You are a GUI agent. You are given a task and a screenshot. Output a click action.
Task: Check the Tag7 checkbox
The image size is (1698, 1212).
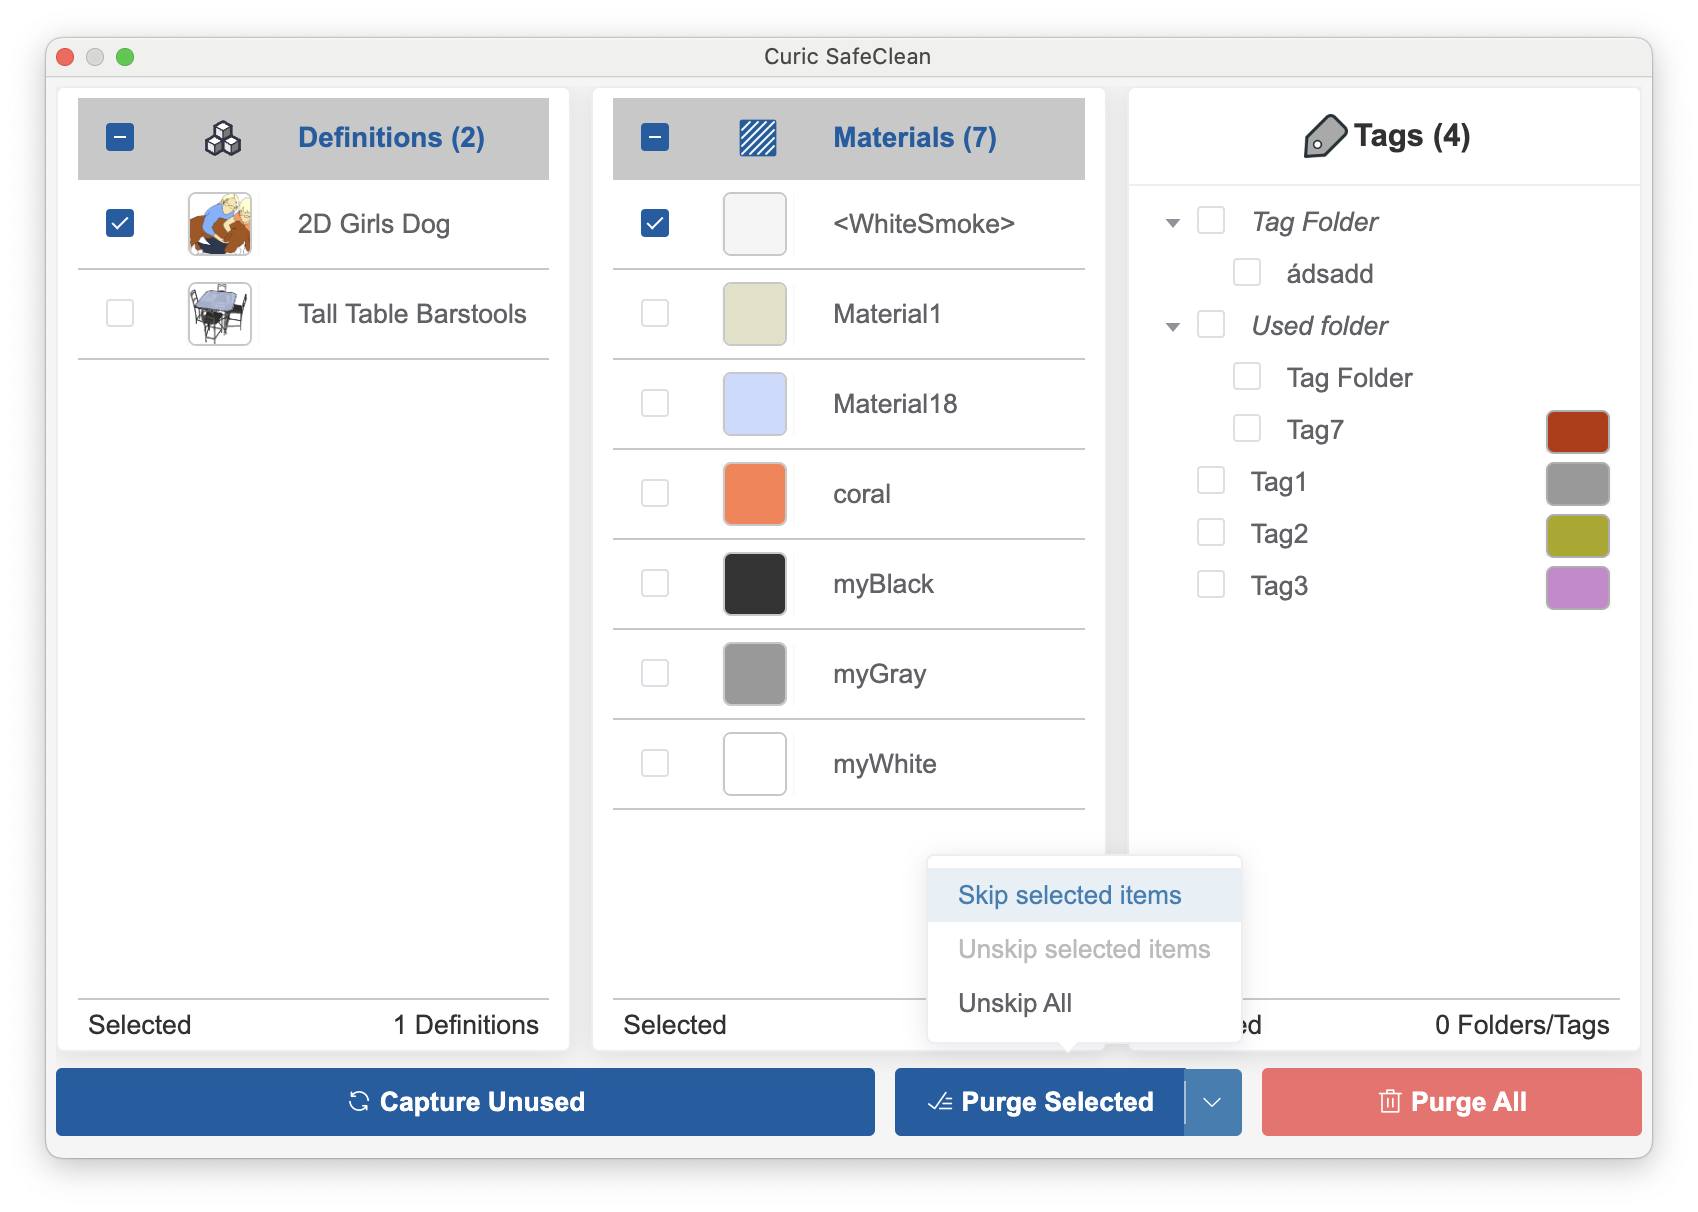click(1247, 428)
